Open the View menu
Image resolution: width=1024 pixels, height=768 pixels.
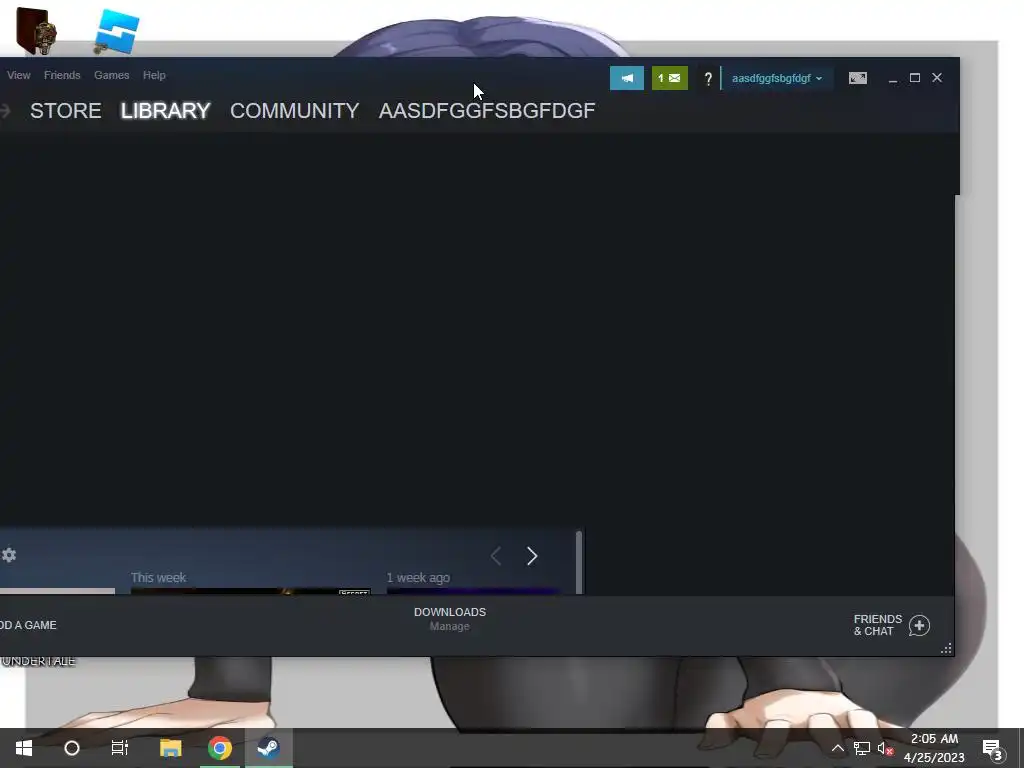point(18,75)
